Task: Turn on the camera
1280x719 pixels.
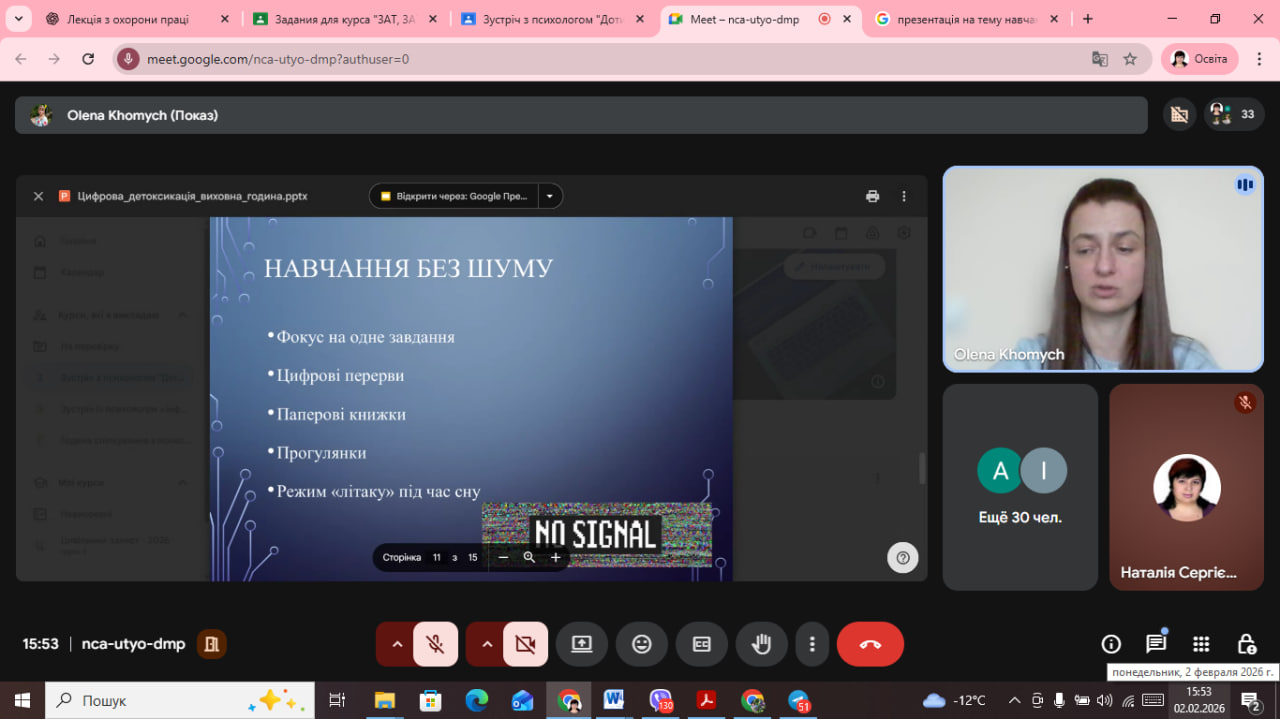Action: tap(525, 644)
